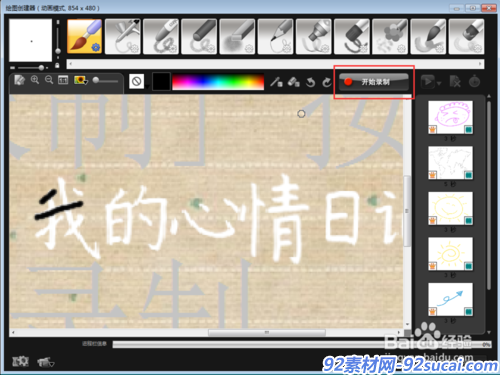
Task: Delete the selected gallery entry
Action: pos(455,82)
